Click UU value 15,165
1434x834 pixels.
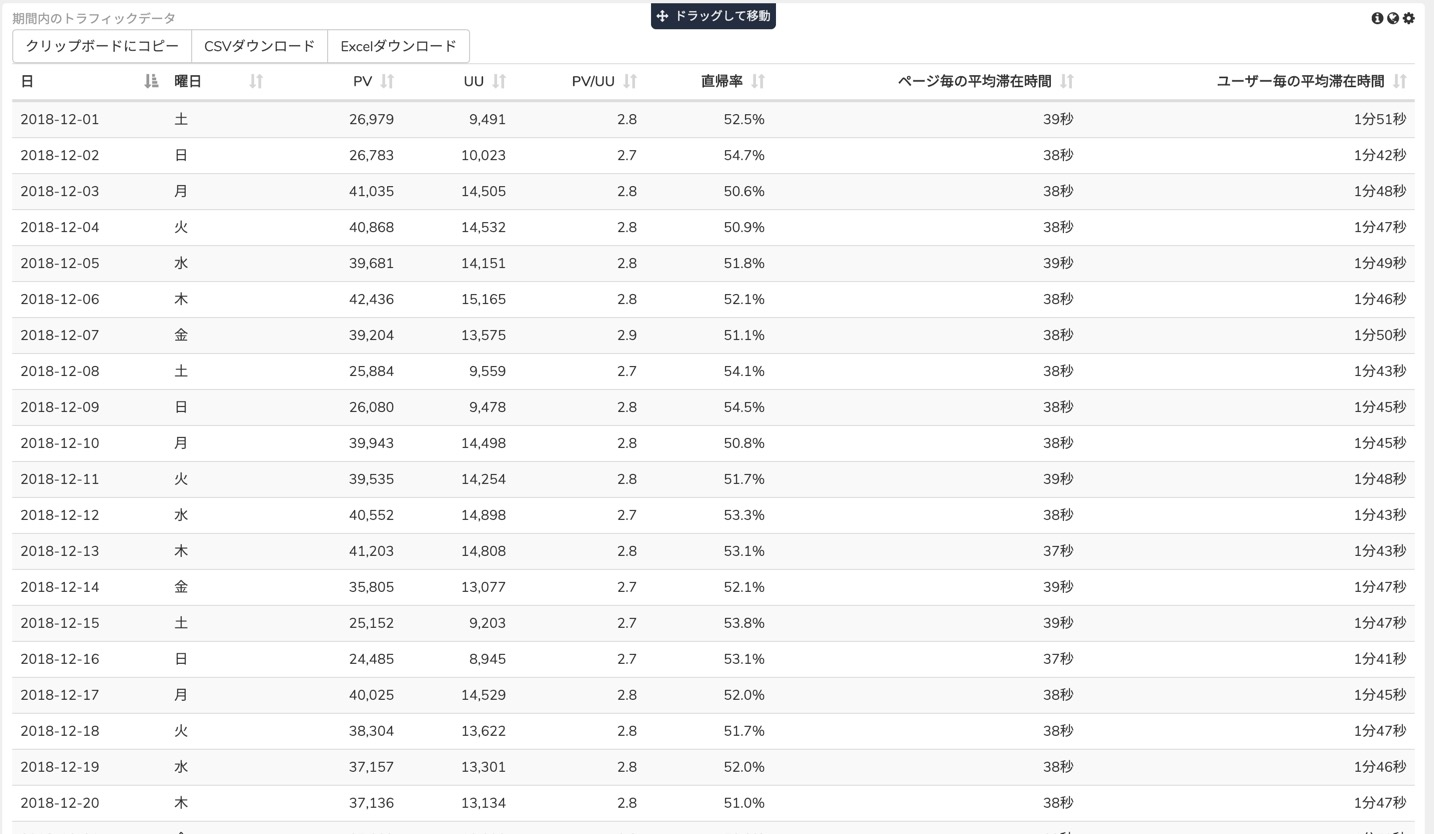click(x=483, y=299)
